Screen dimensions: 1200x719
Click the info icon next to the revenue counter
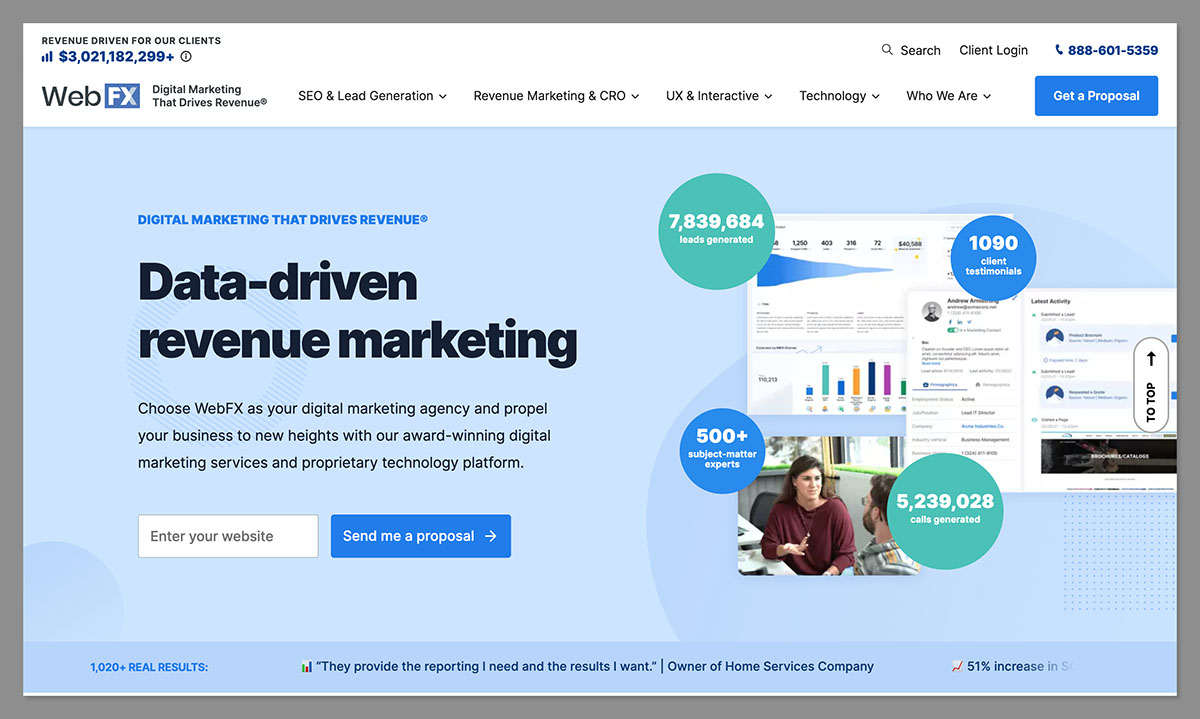186,57
